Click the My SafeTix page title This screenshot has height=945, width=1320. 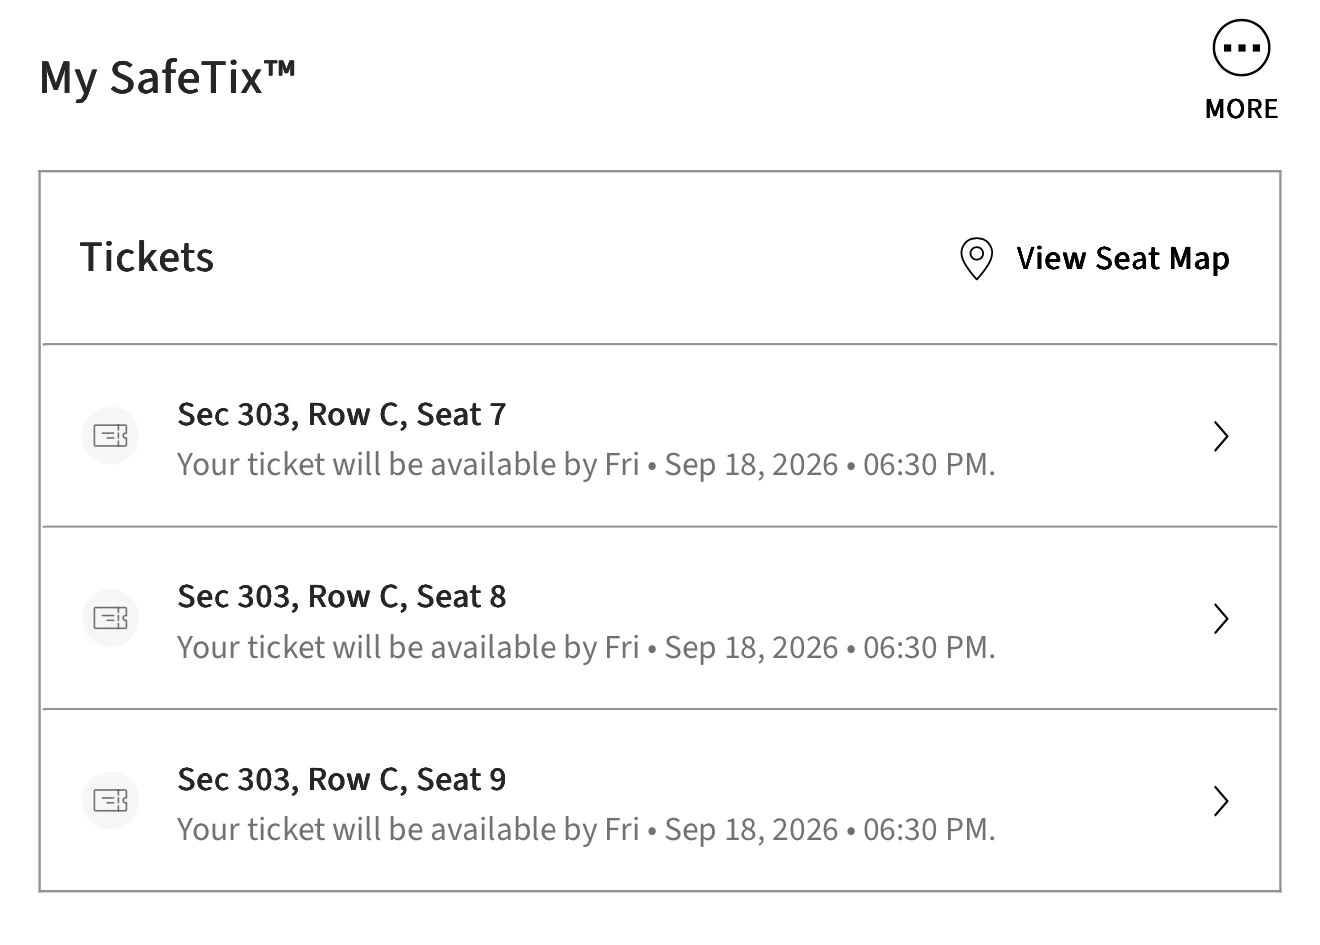coord(167,78)
